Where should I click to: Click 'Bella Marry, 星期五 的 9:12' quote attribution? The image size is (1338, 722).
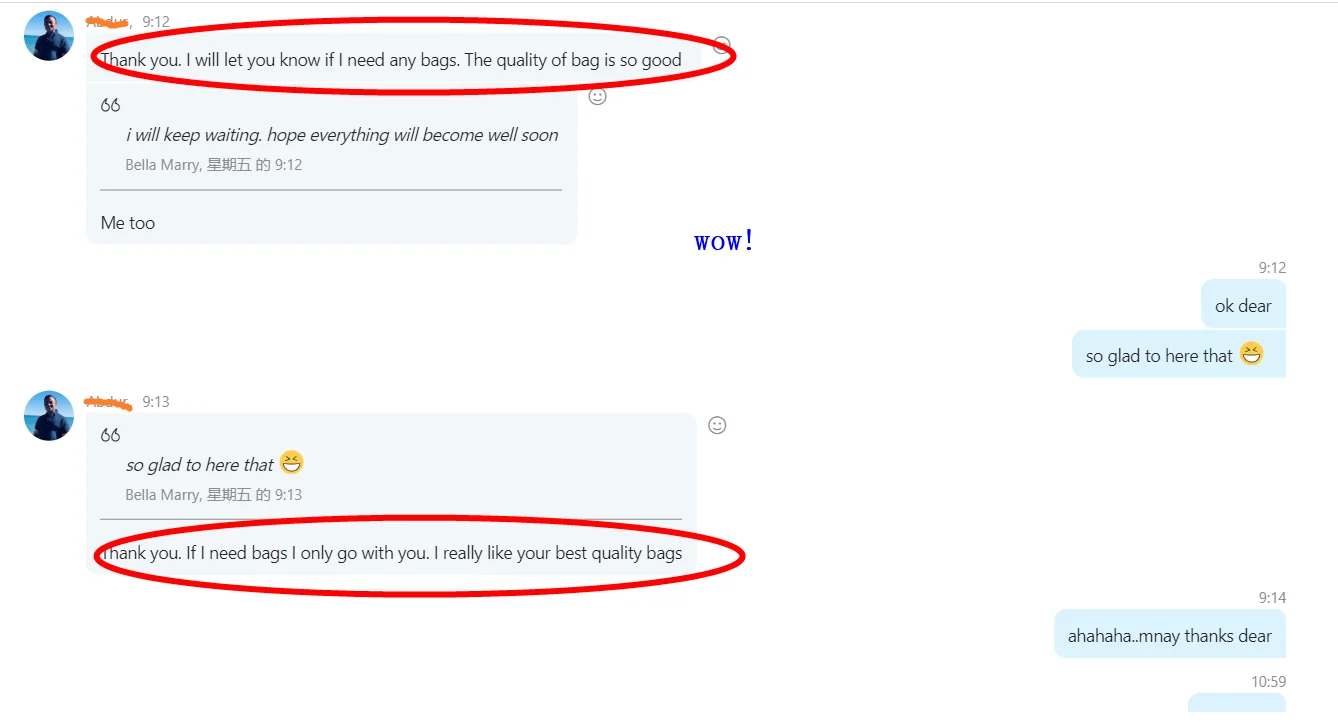coord(213,165)
